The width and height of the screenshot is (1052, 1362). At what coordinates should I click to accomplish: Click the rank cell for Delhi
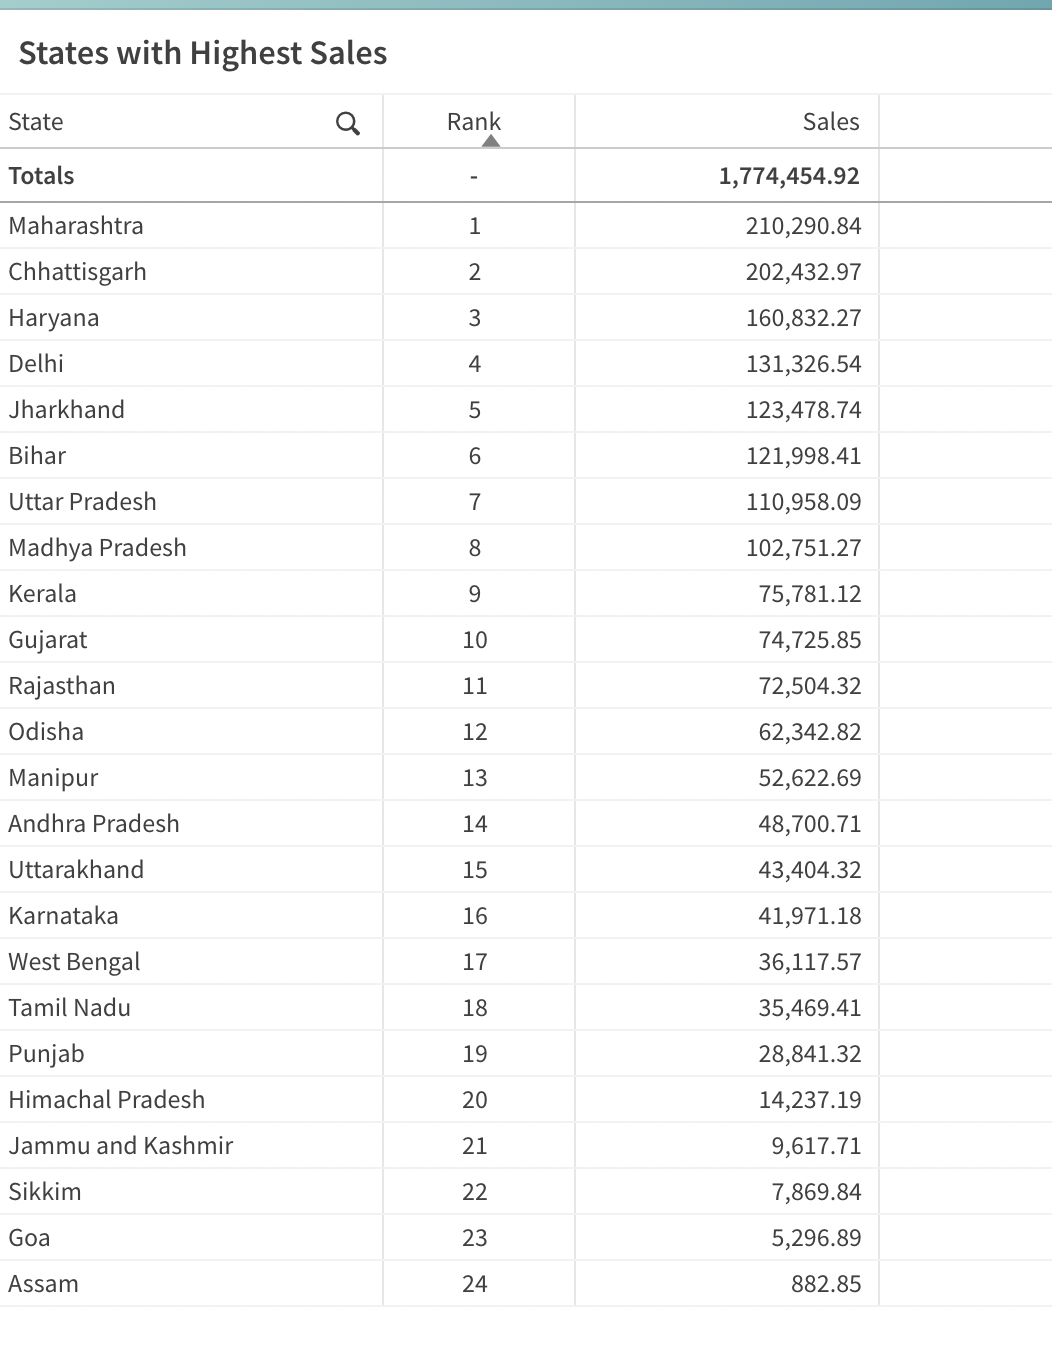pos(474,363)
